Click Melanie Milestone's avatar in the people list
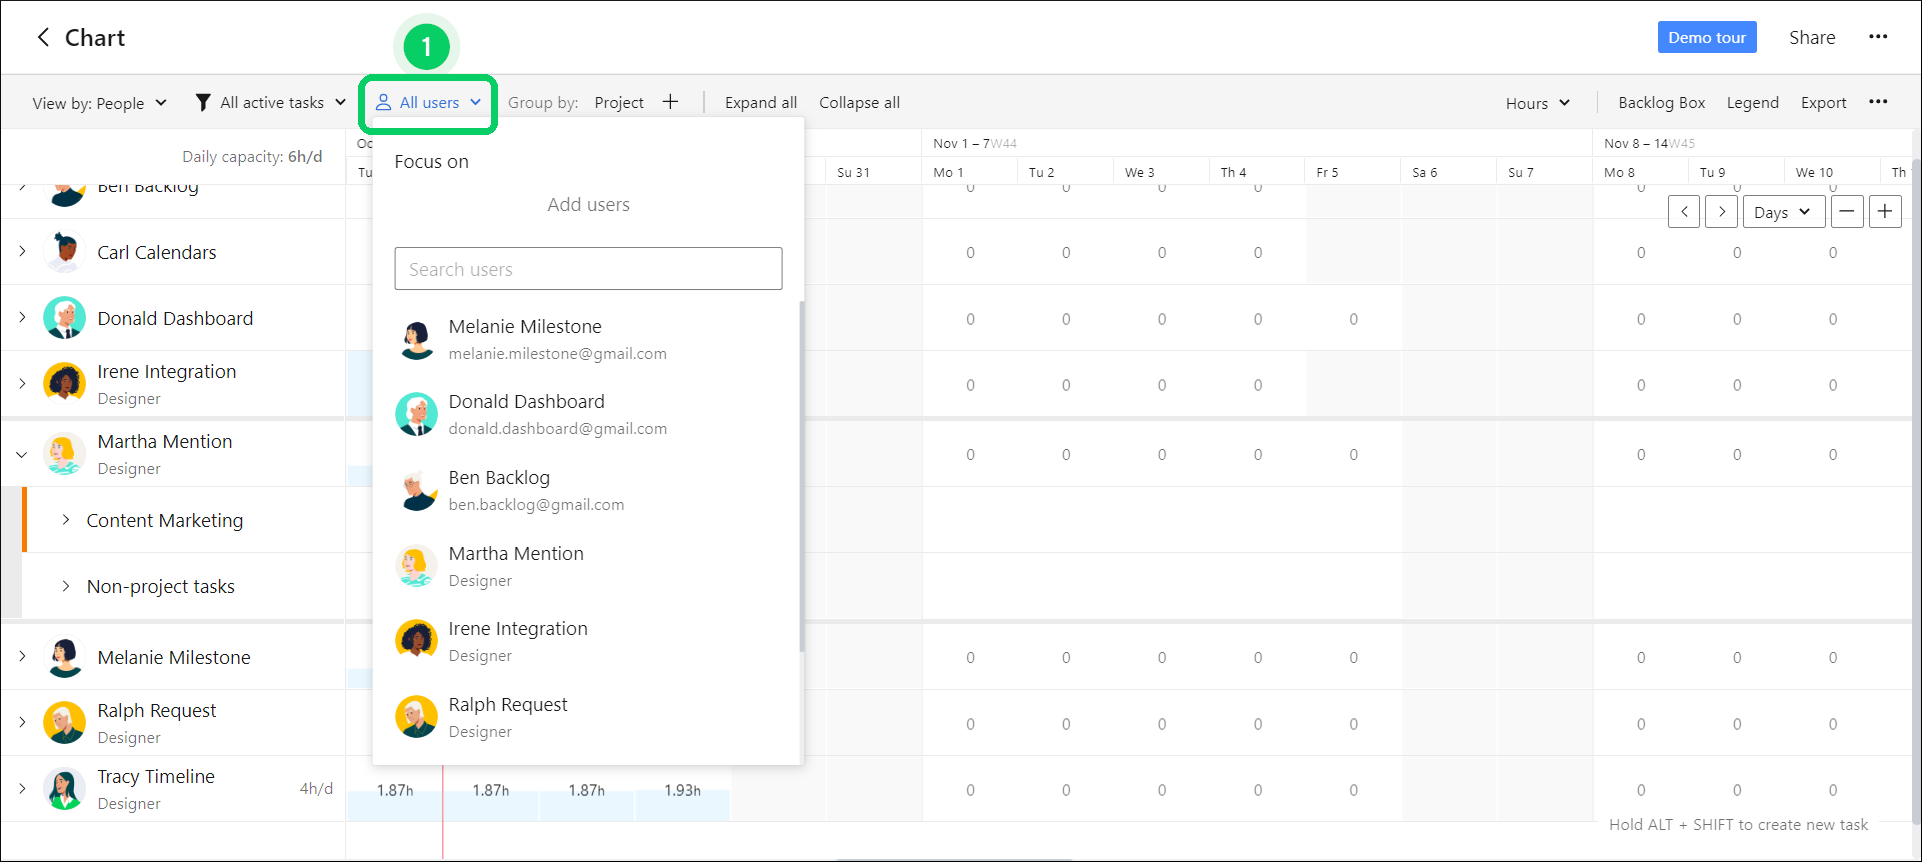Screen dimensions: 1922x862 (x=65, y=657)
